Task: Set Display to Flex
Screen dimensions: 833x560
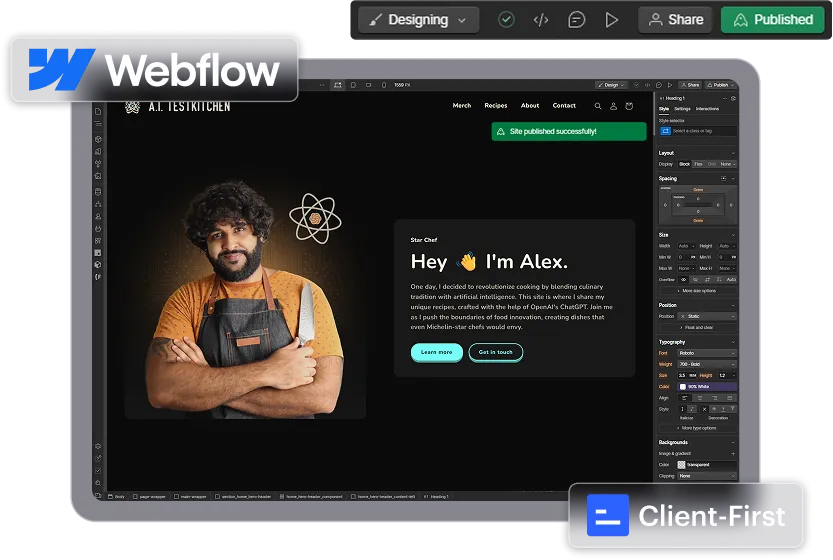Action: [699, 164]
